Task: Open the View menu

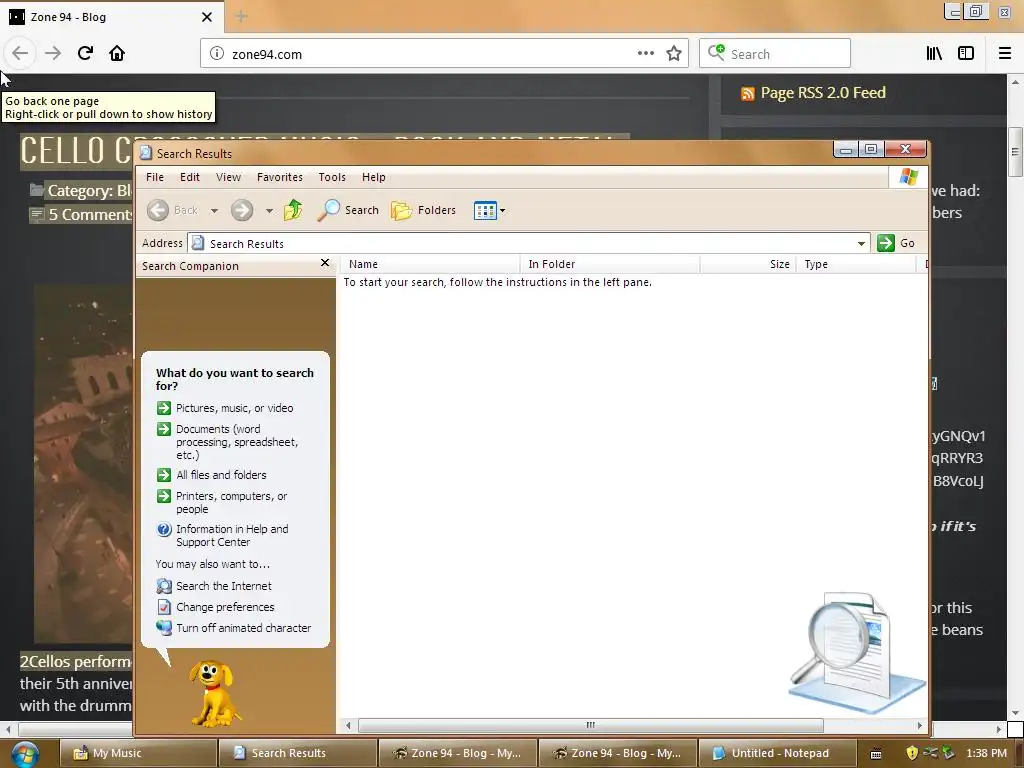Action: 229,177
